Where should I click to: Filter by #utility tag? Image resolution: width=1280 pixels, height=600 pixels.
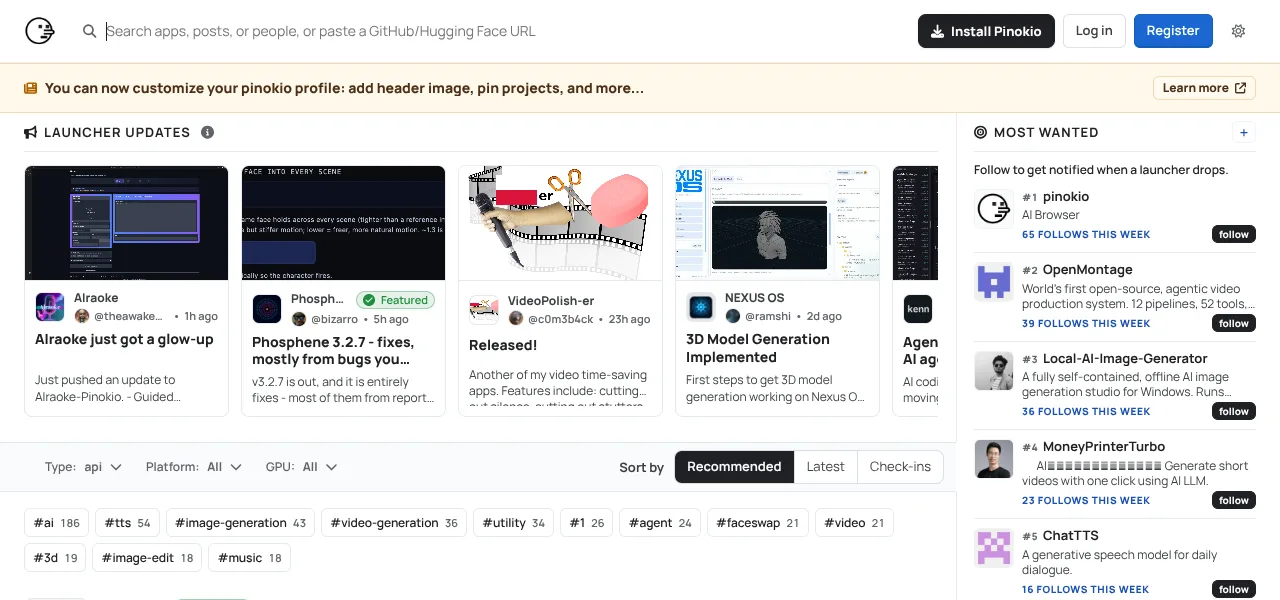point(514,523)
